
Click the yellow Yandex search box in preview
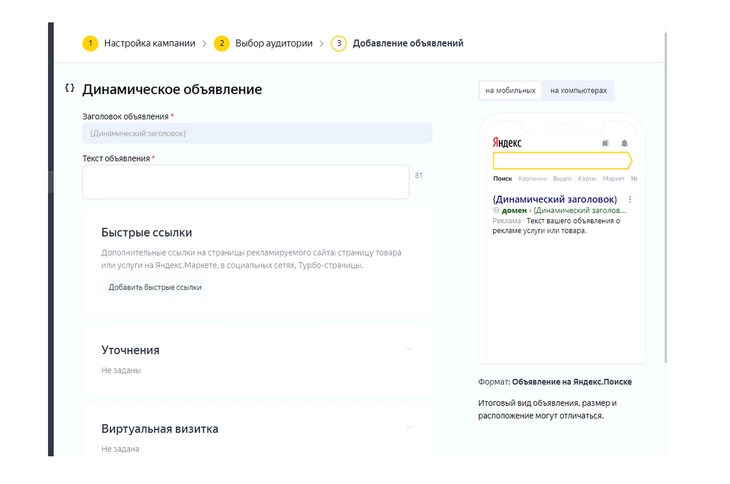[562, 161]
